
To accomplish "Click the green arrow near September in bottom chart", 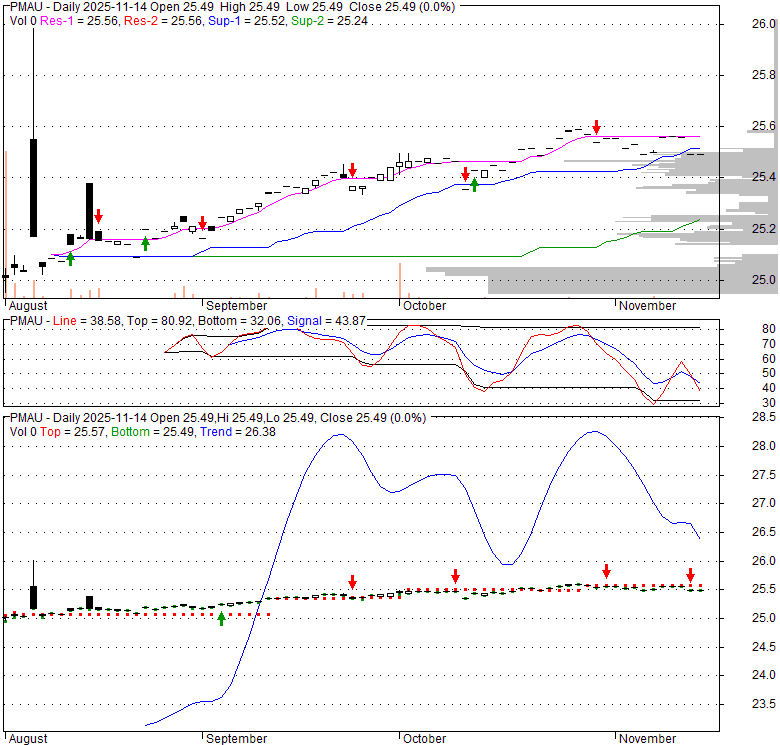I will click(221, 618).
